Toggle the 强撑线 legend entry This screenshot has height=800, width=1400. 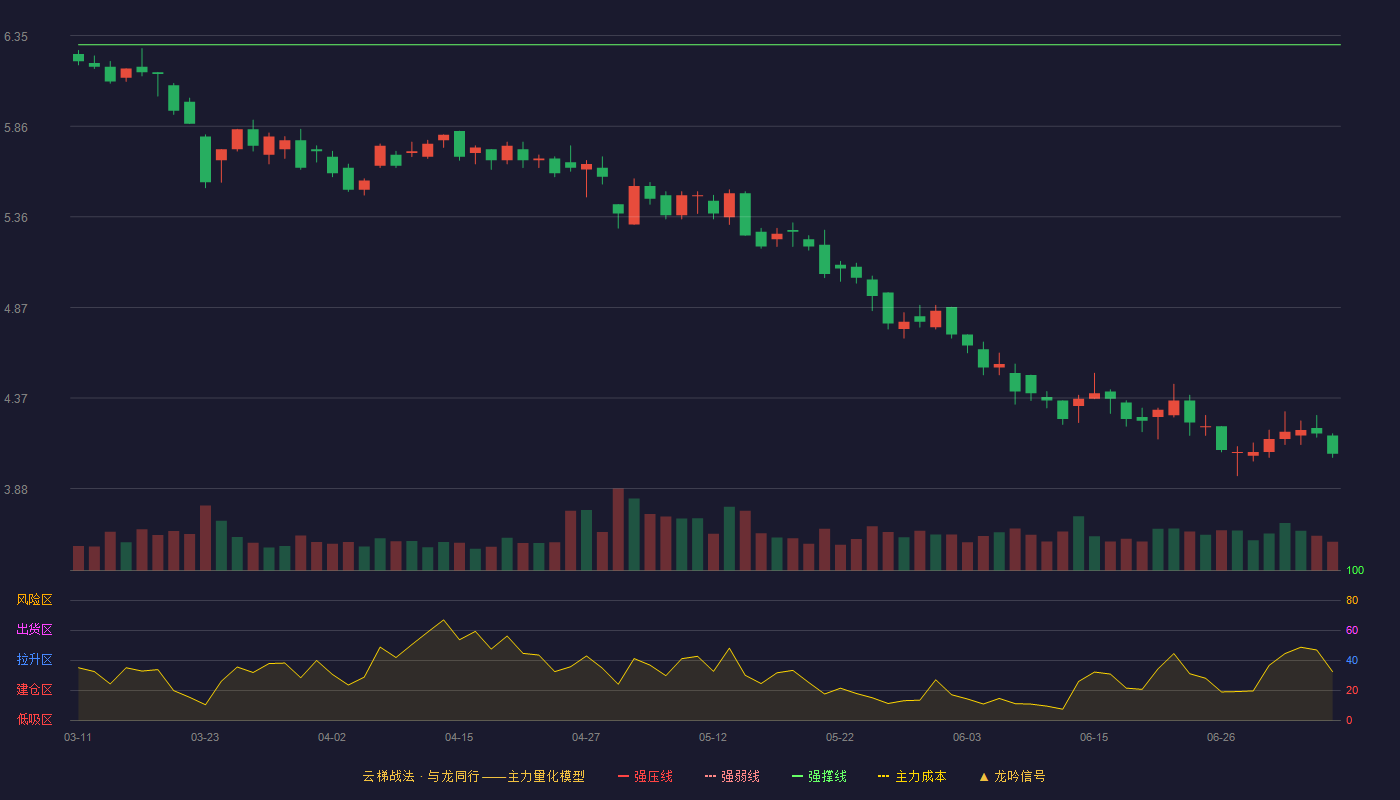(x=819, y=776)
